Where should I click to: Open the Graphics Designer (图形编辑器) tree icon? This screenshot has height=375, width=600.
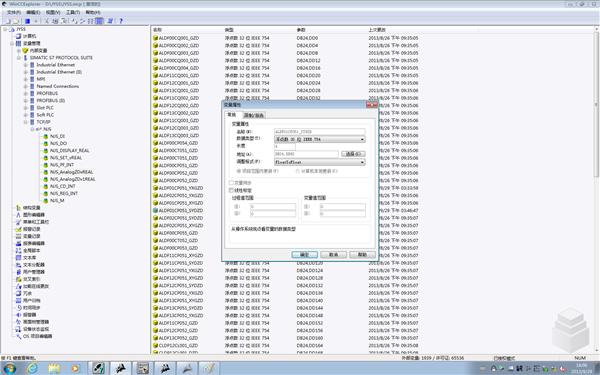click(x=18, y=215)
